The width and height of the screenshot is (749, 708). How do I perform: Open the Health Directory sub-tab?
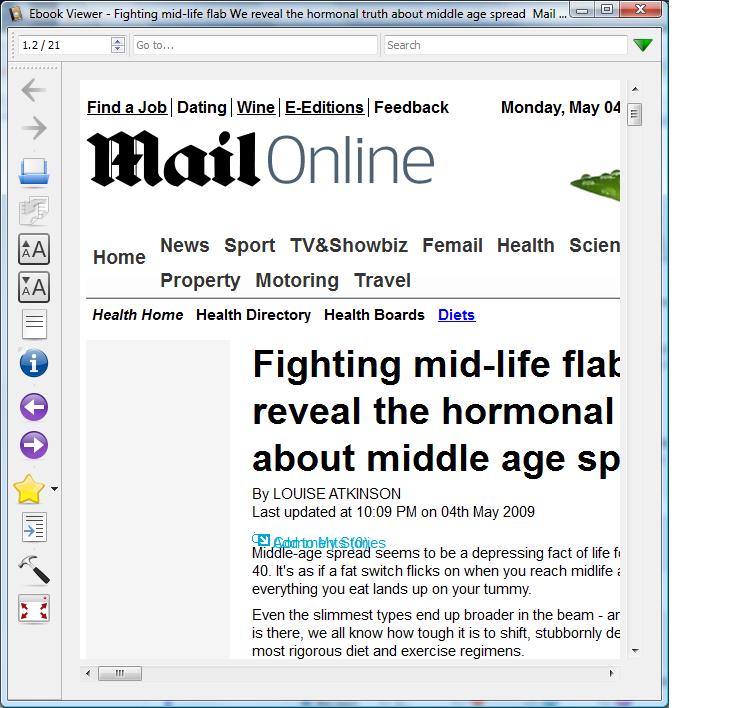click(253, 315)
